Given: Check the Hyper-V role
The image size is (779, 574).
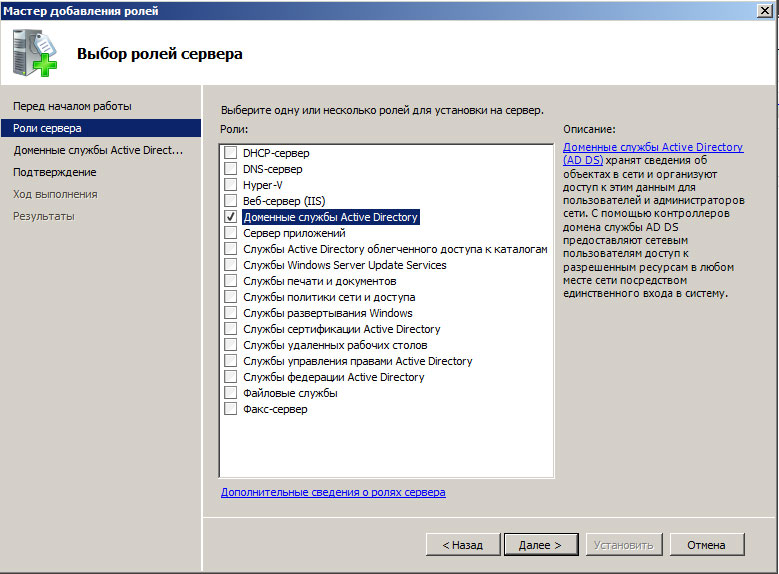Looking at the screenshot, I should (x=230, y=184).
